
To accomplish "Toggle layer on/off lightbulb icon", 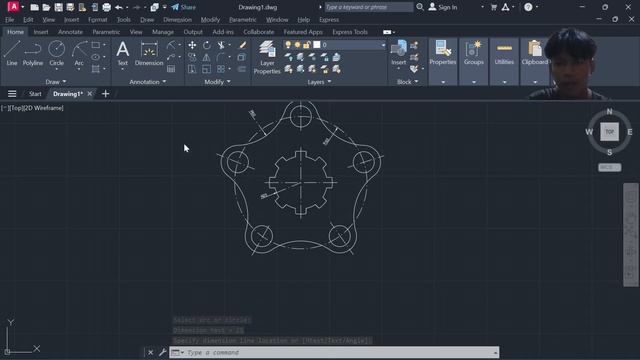I will (288, 44).
